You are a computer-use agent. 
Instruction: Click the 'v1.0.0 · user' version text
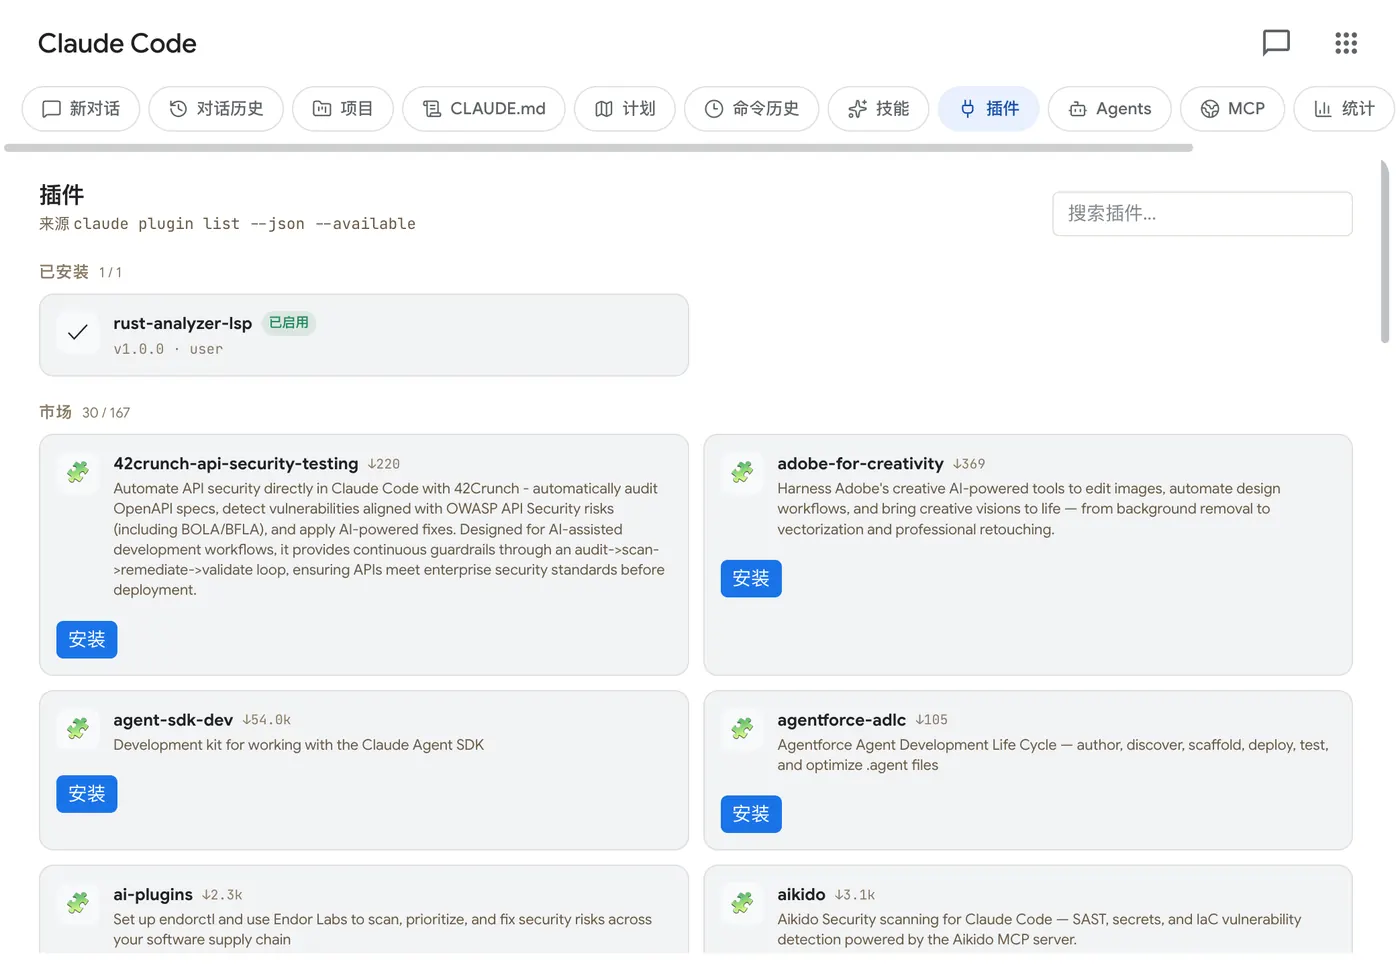pyautogui.click(x=168, y=350)
